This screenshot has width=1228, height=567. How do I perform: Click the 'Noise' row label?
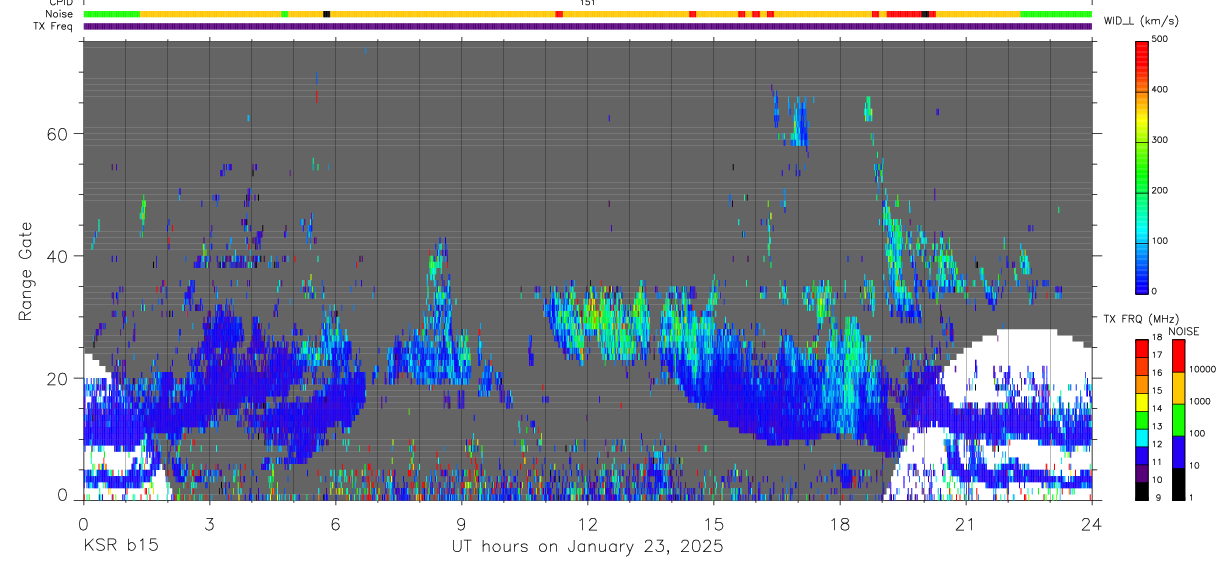point(59,14)
